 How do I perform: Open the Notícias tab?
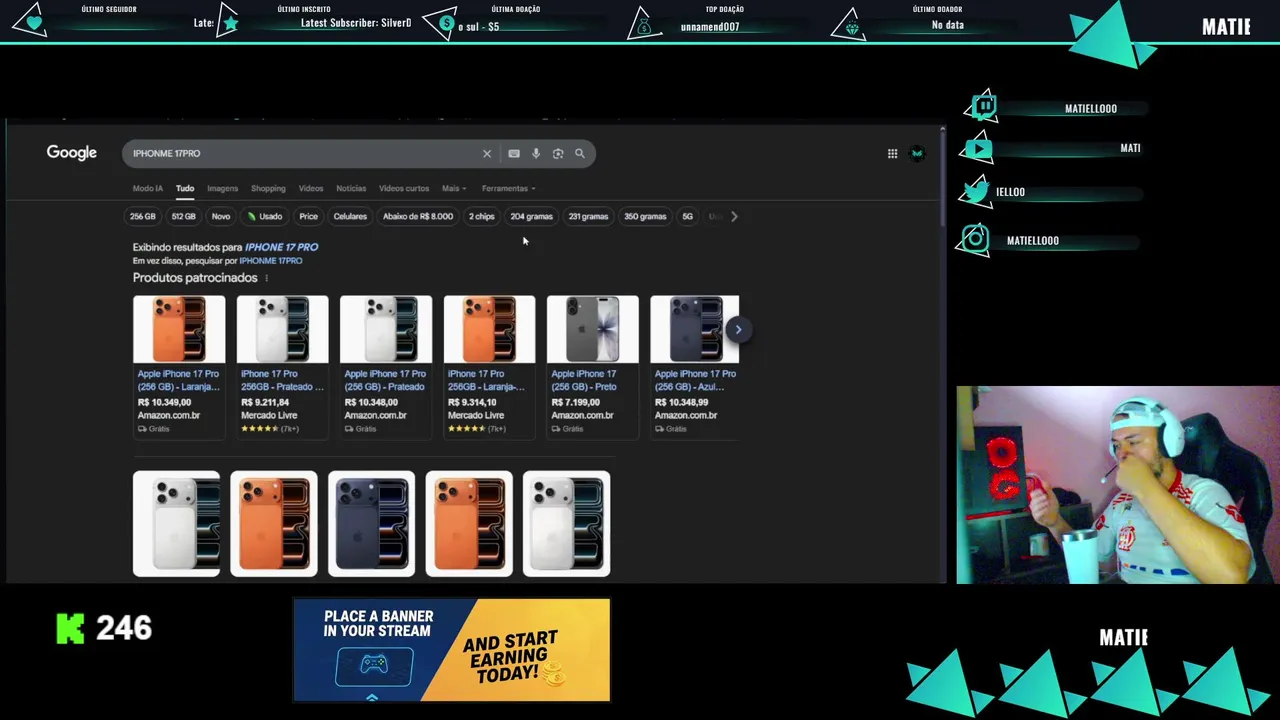tap(351, 189)
